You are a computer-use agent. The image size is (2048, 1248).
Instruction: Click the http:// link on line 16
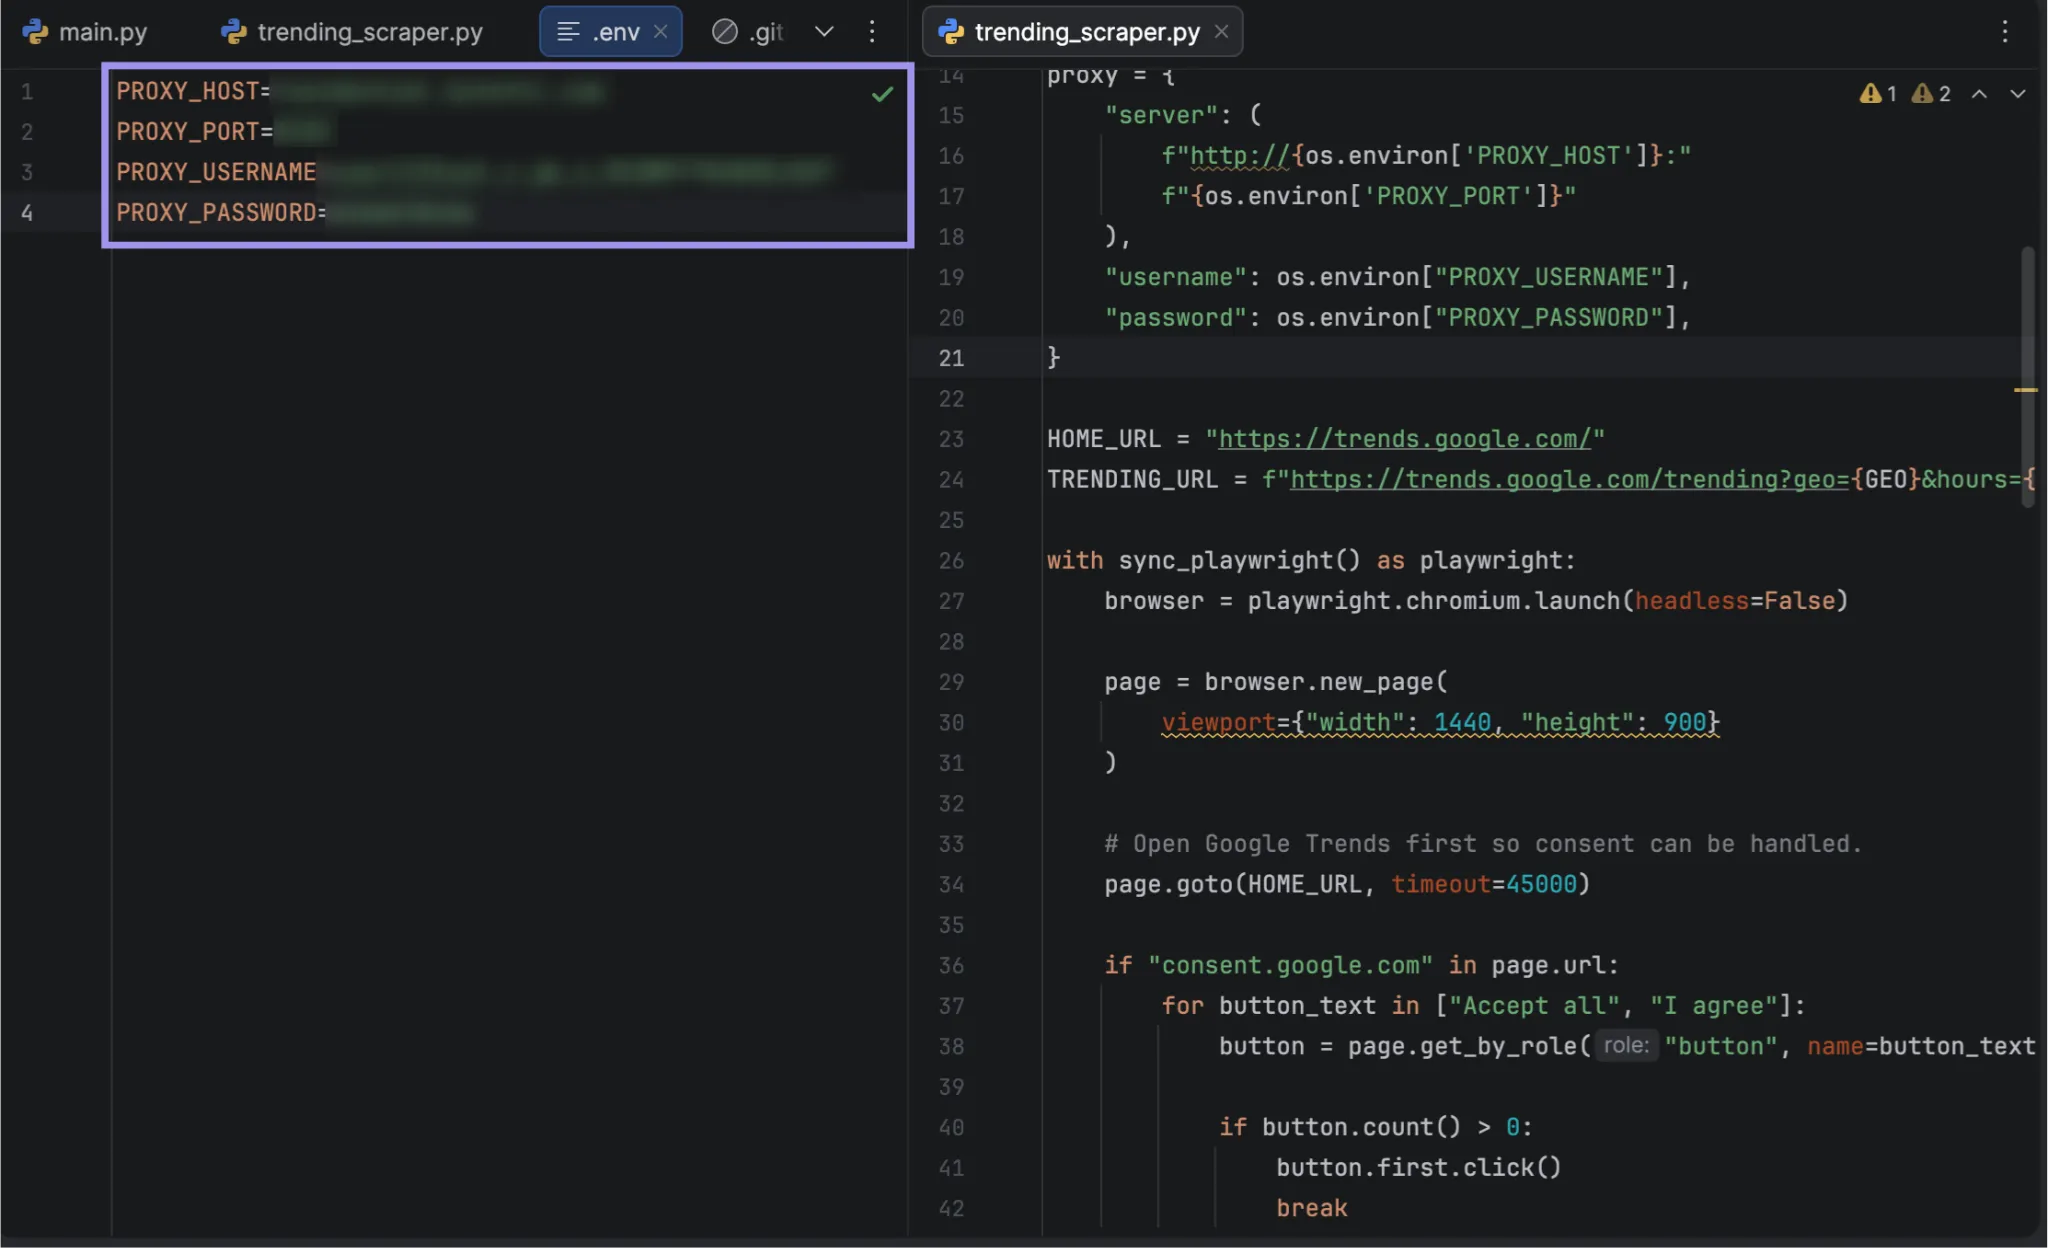[x=1240, y=156]
